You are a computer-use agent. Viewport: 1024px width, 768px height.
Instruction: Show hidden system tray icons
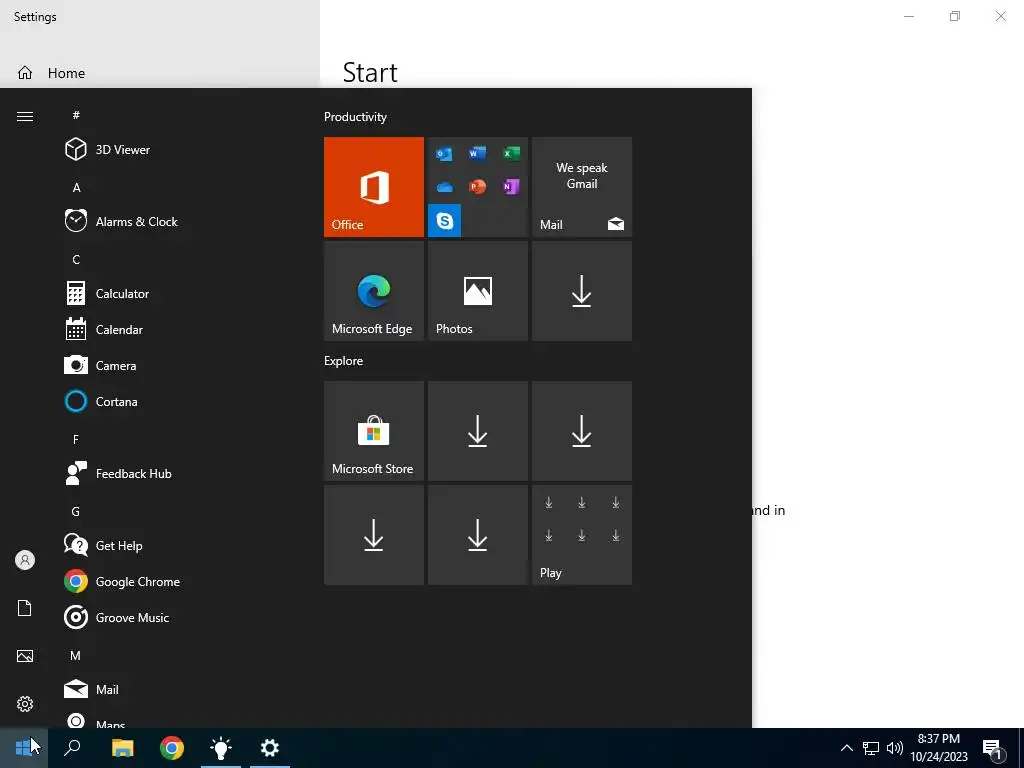click(x=846, y=748)
